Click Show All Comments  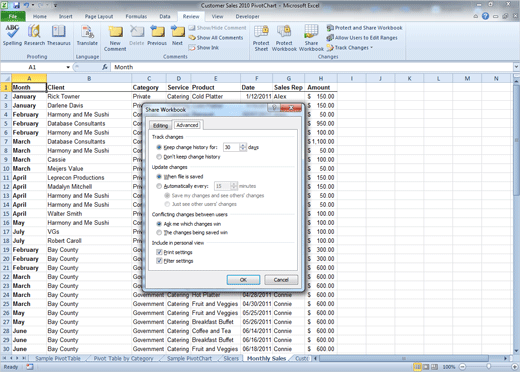[x=216, y=38]
